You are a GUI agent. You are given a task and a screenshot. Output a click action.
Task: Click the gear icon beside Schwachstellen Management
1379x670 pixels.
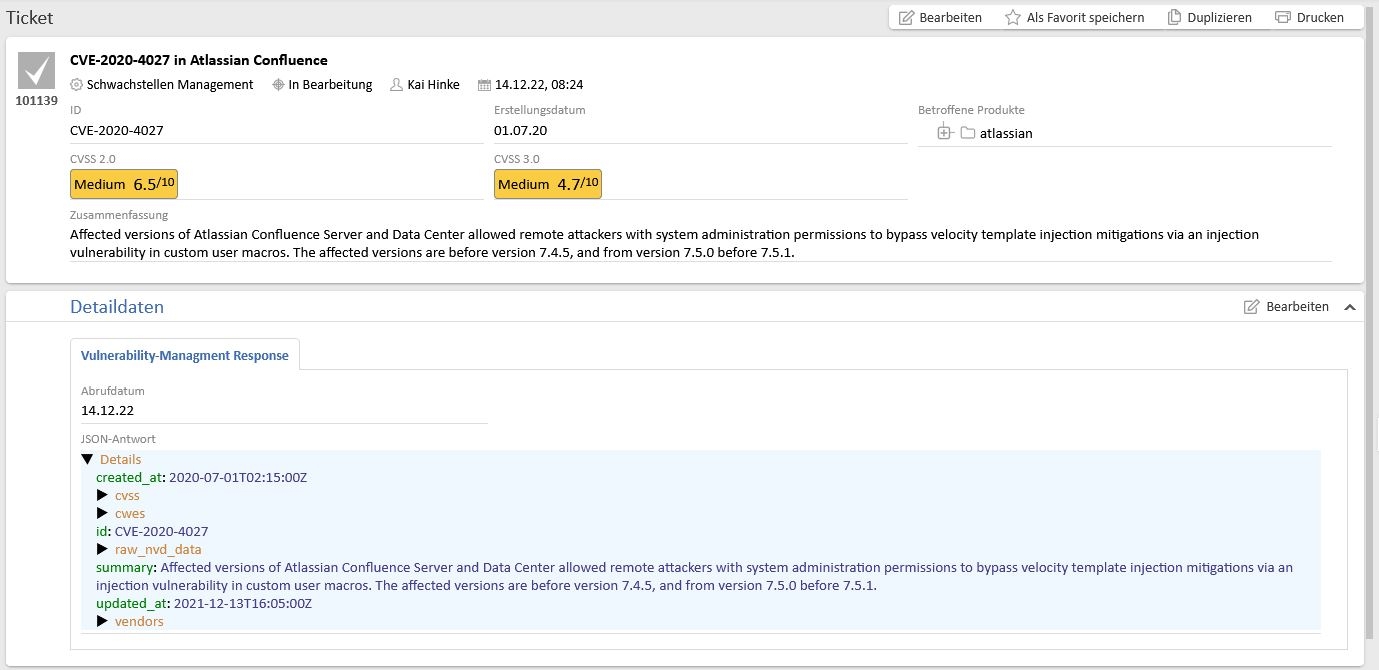coord(77,85)
